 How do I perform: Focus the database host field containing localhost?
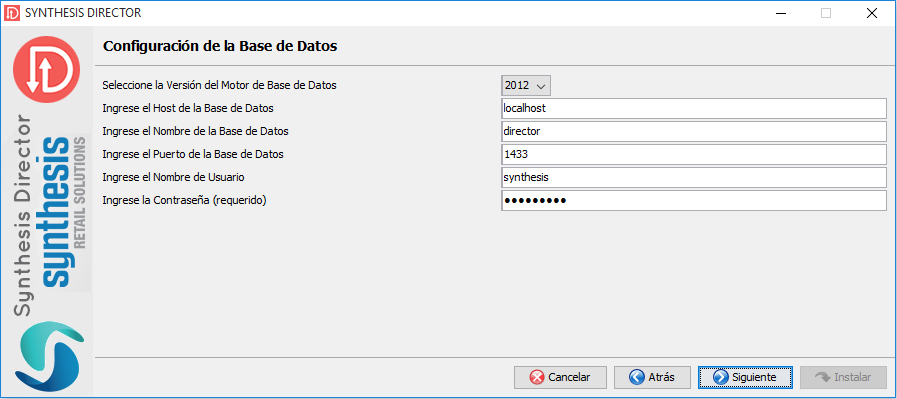(694, 108)
